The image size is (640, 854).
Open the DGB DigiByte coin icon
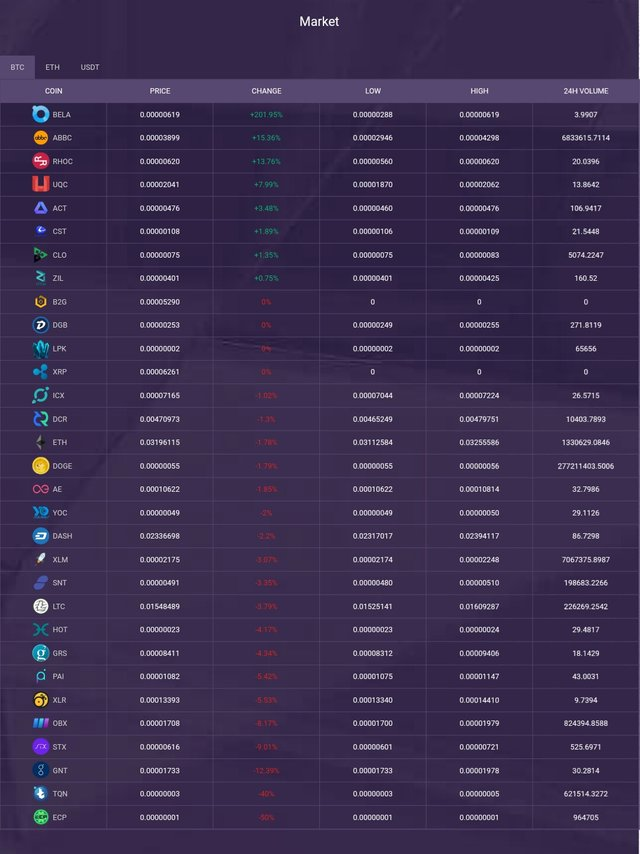click(x=41, y=325)
